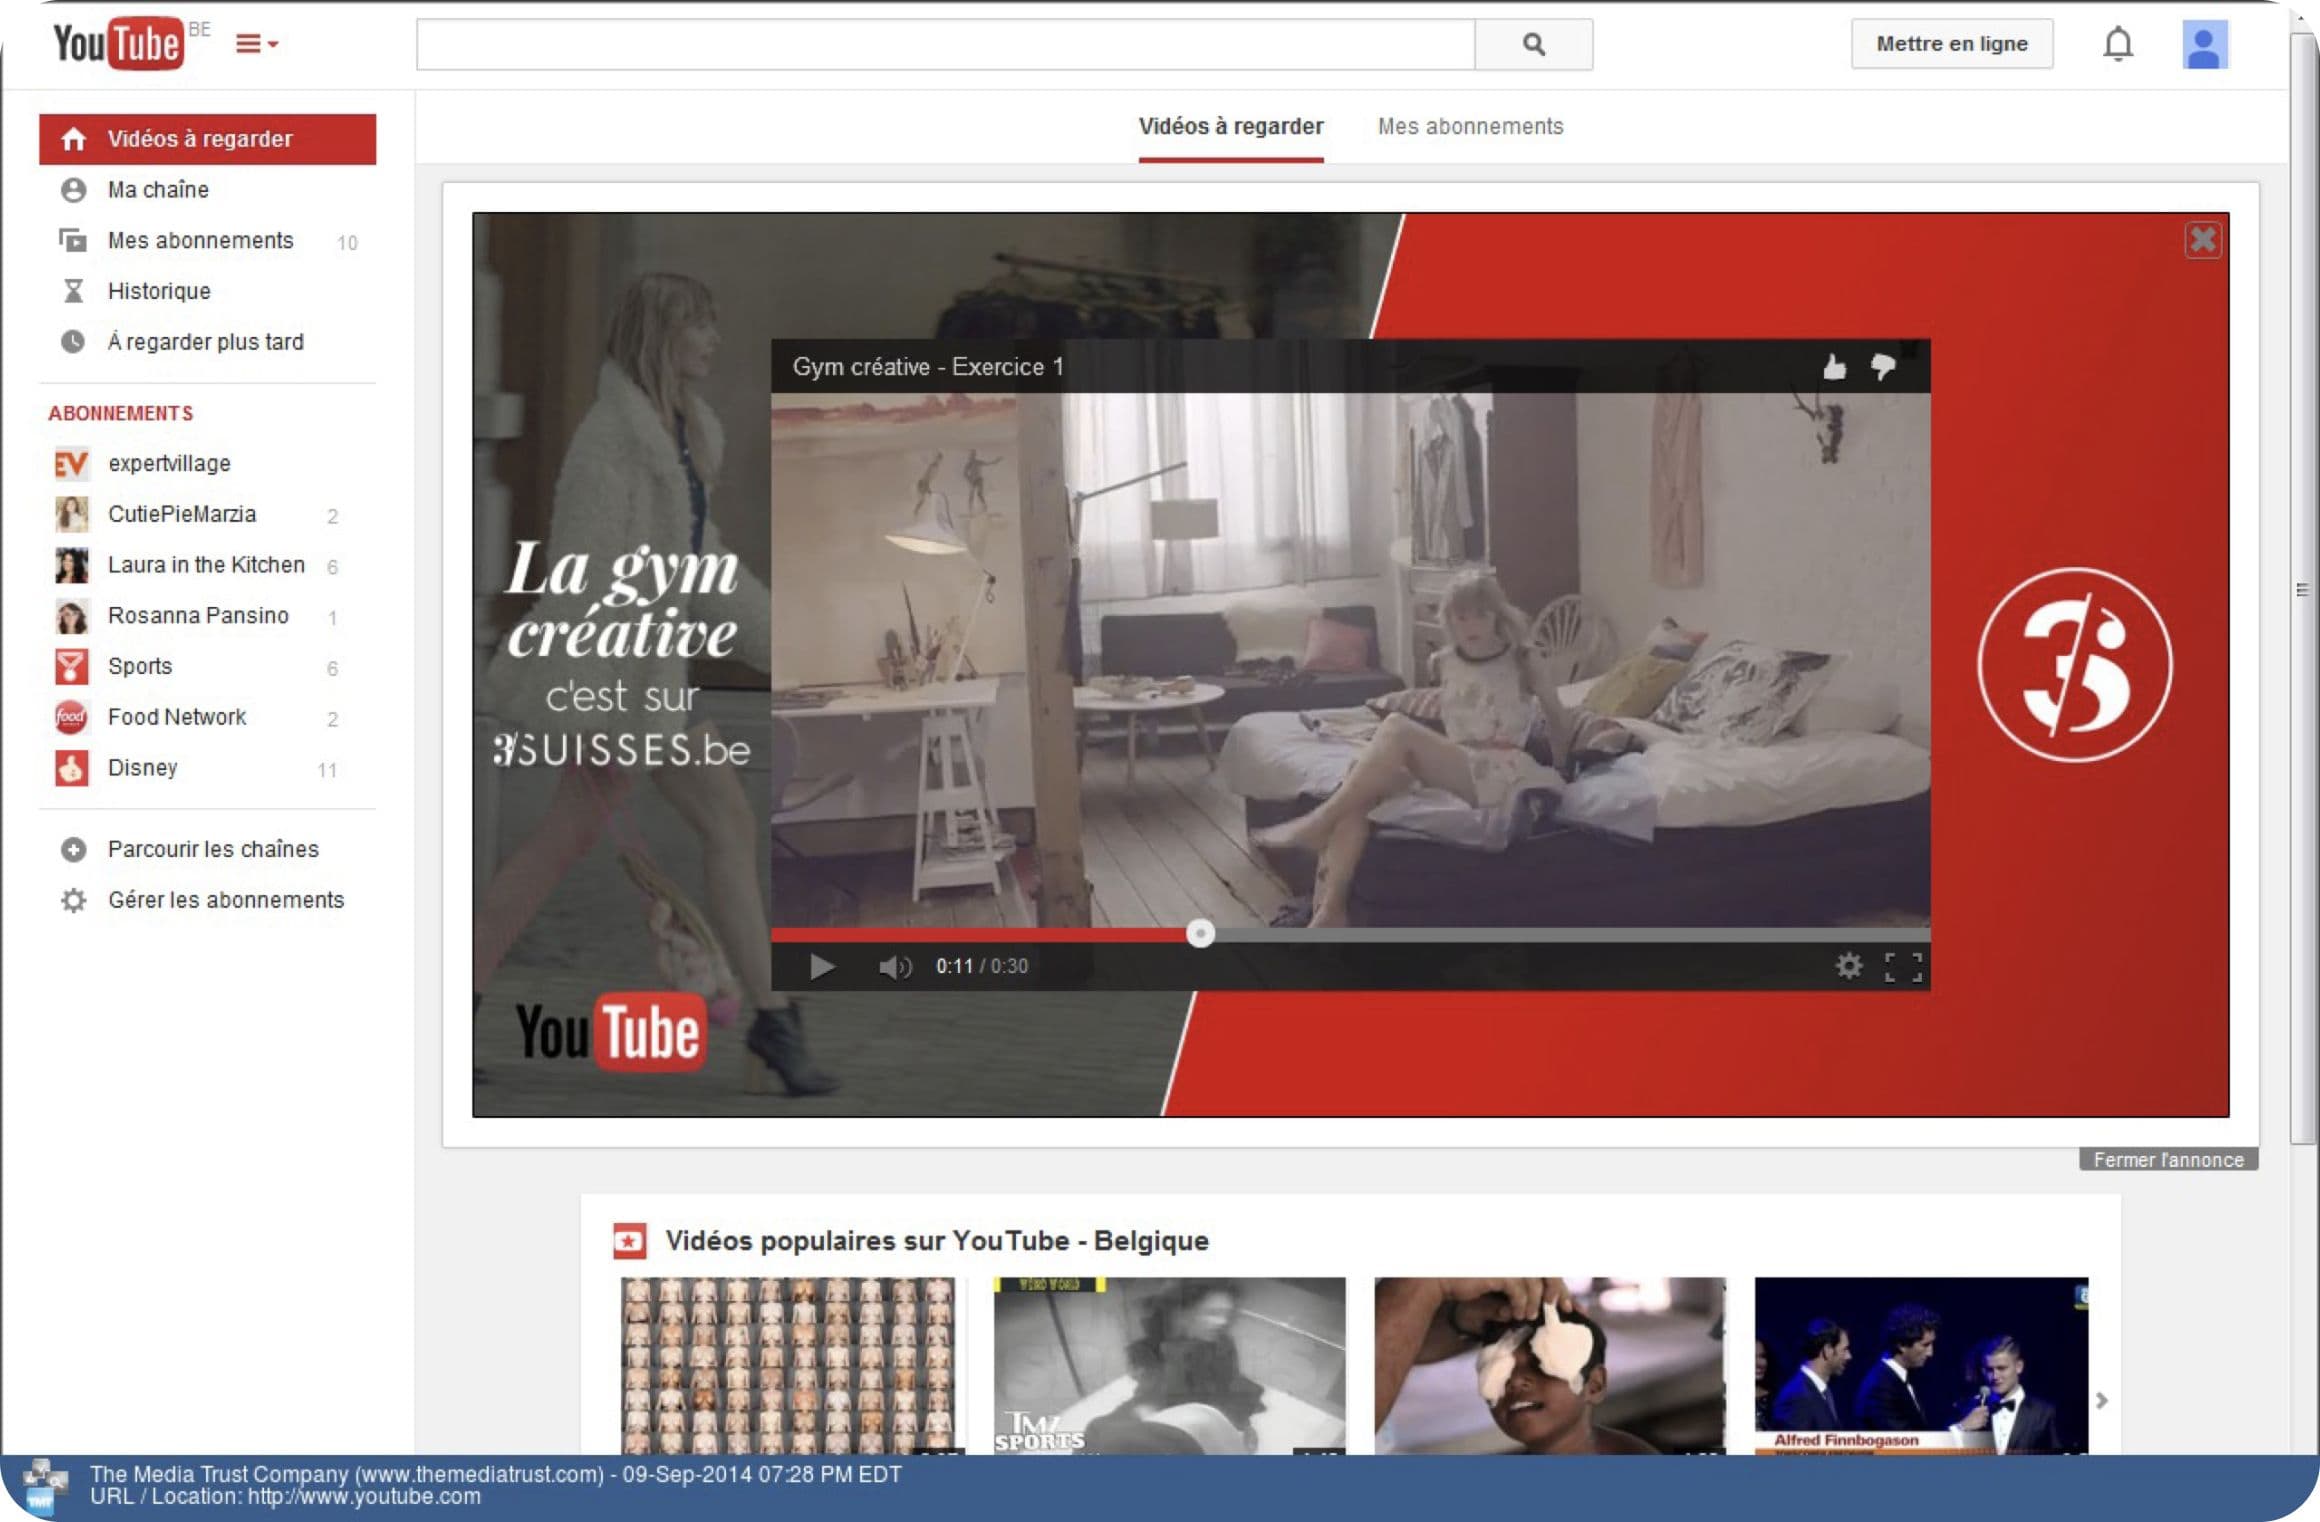Image resolution: width=2320 pixels, height=1522 pixels.
Task: Click Fermer l'annonce link
Action: click(2167, 1160)
